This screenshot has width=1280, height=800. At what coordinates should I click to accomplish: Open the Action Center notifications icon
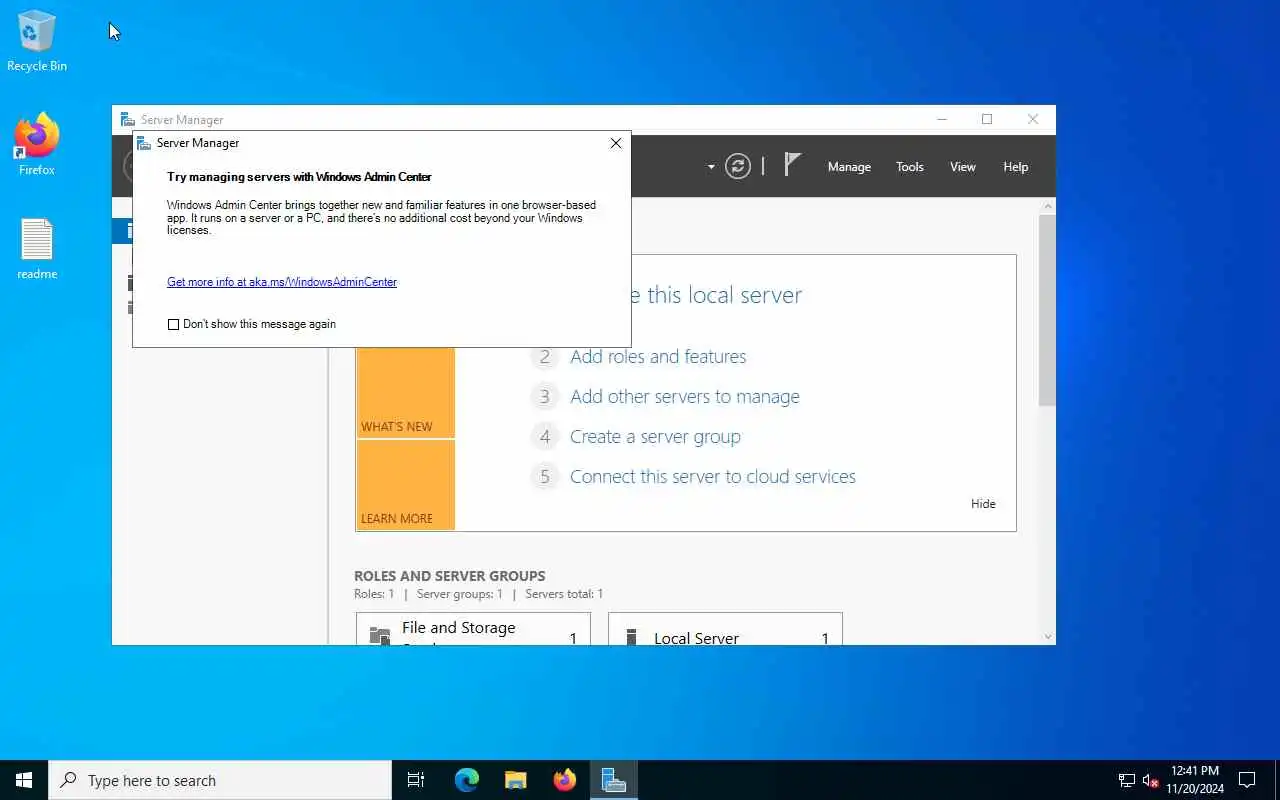tap(1247, 780)
